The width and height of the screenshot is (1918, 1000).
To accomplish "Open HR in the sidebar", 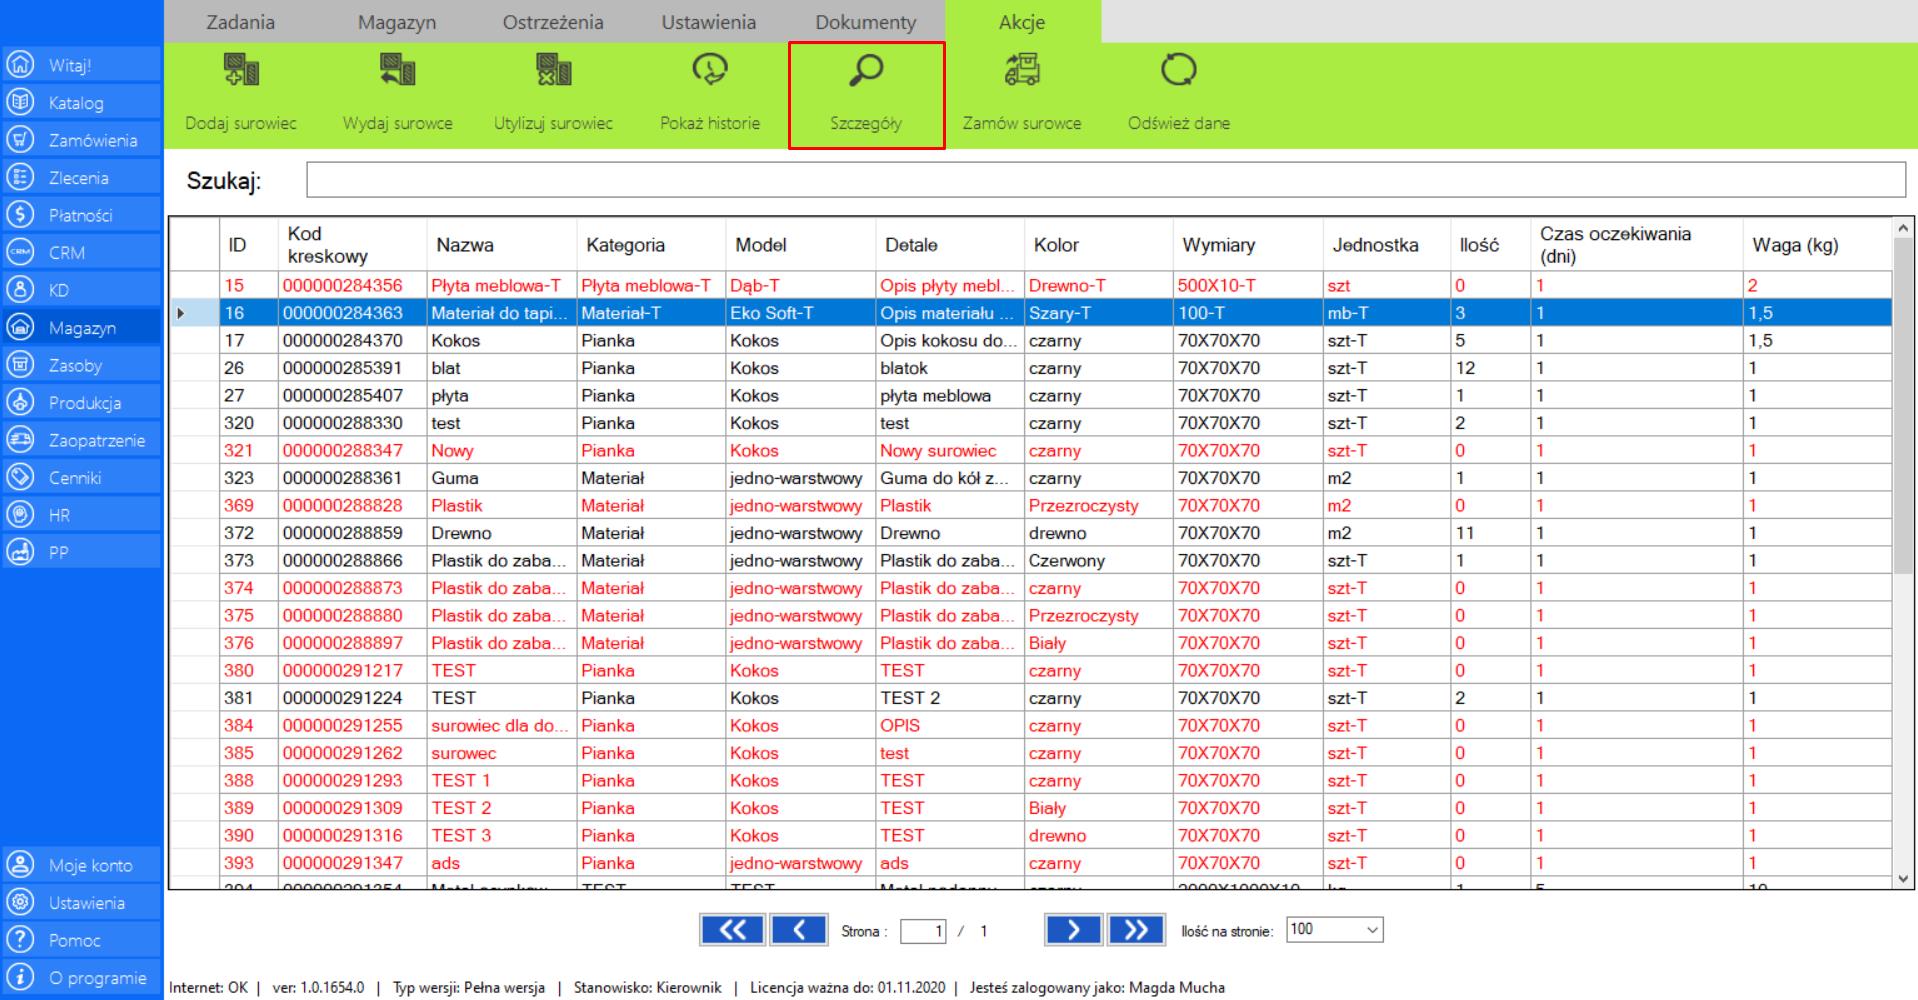I will point(81,515).
